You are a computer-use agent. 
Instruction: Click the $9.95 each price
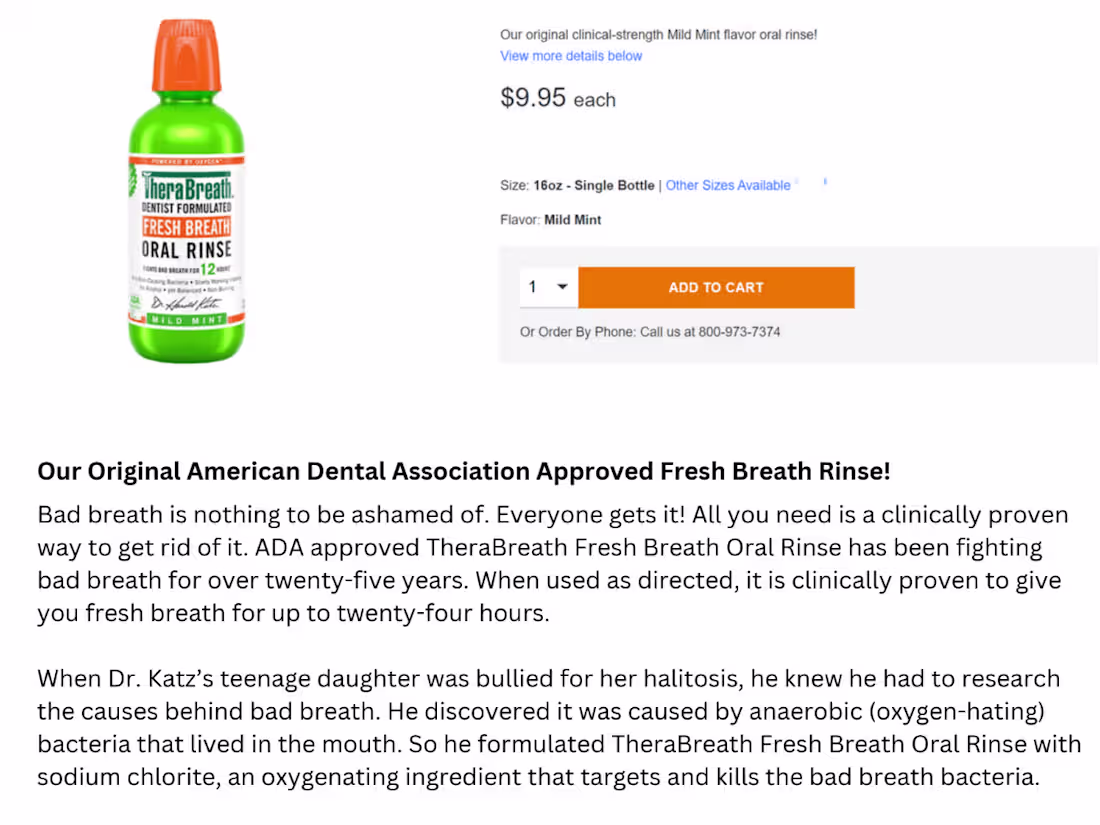click(557, 98)
